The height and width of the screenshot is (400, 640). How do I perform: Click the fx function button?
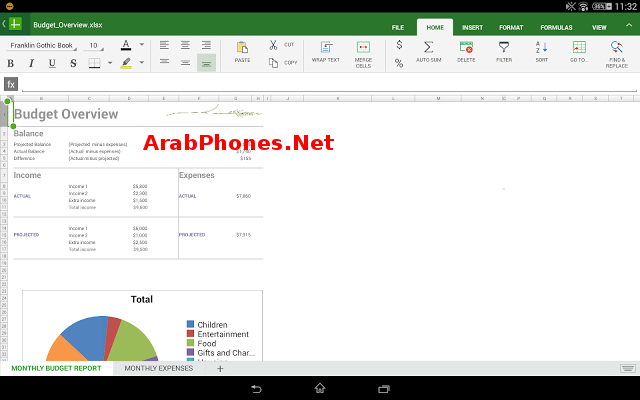(11, 84)
